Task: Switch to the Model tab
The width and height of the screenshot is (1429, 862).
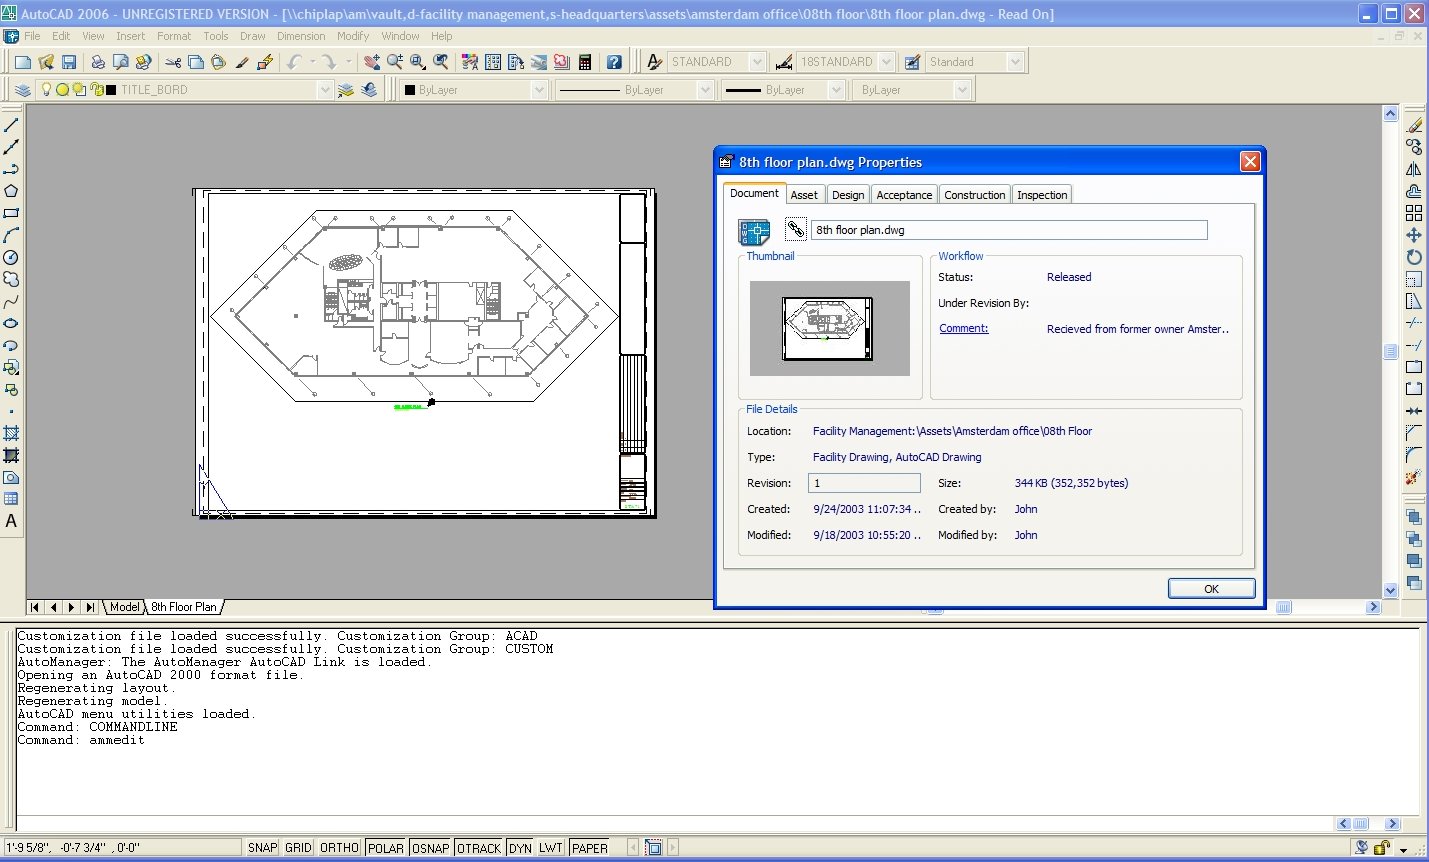Action: click(x=124, y=606)
